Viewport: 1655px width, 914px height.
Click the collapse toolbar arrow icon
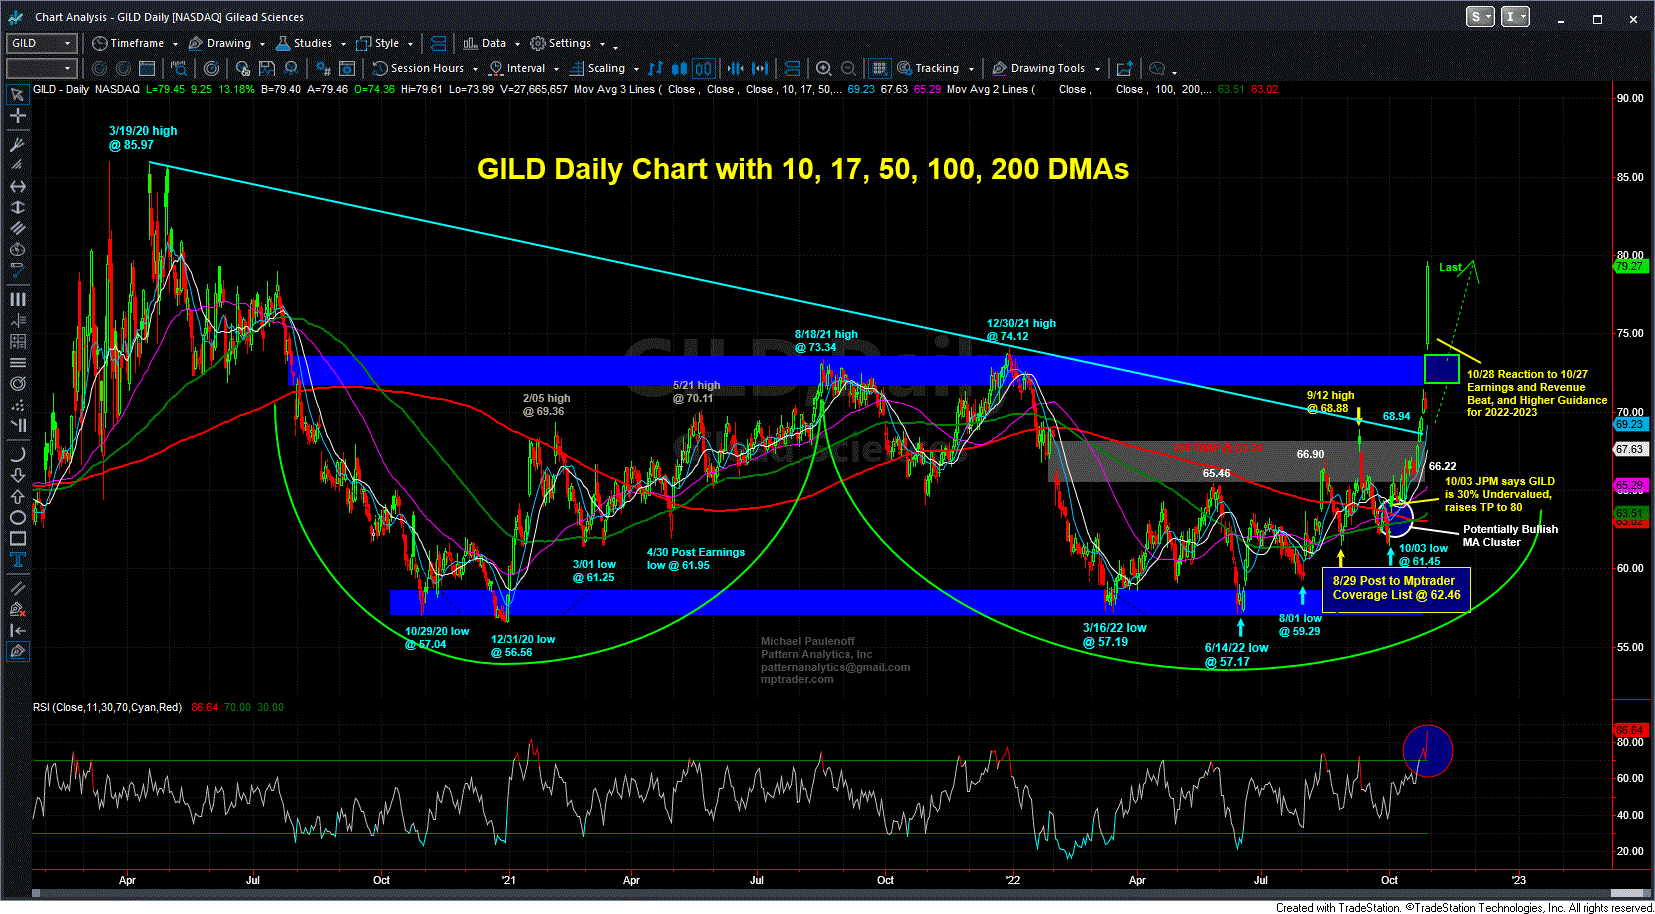[17, 630]
